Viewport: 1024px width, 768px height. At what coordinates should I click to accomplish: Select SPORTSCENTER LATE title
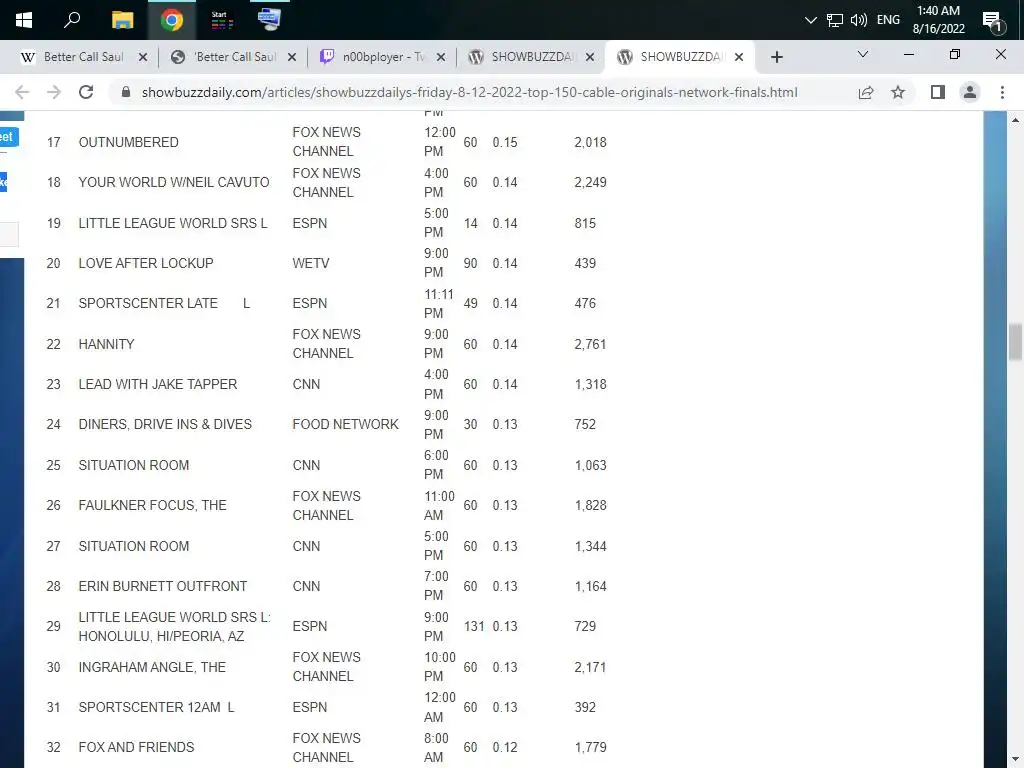click(x=164, y=303)
